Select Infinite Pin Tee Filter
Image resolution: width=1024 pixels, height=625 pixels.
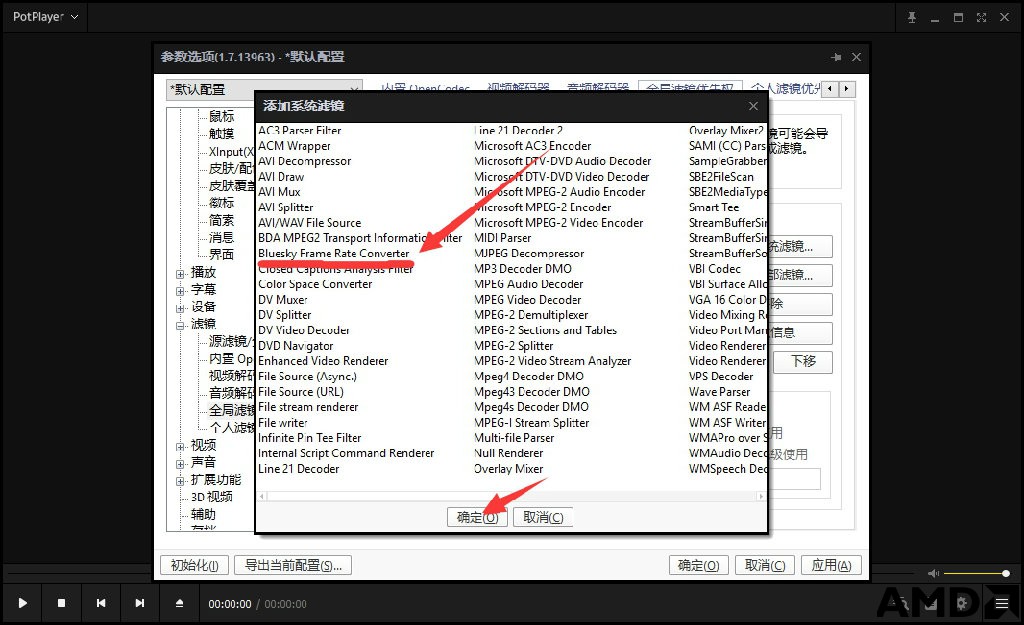coord(309,438)
